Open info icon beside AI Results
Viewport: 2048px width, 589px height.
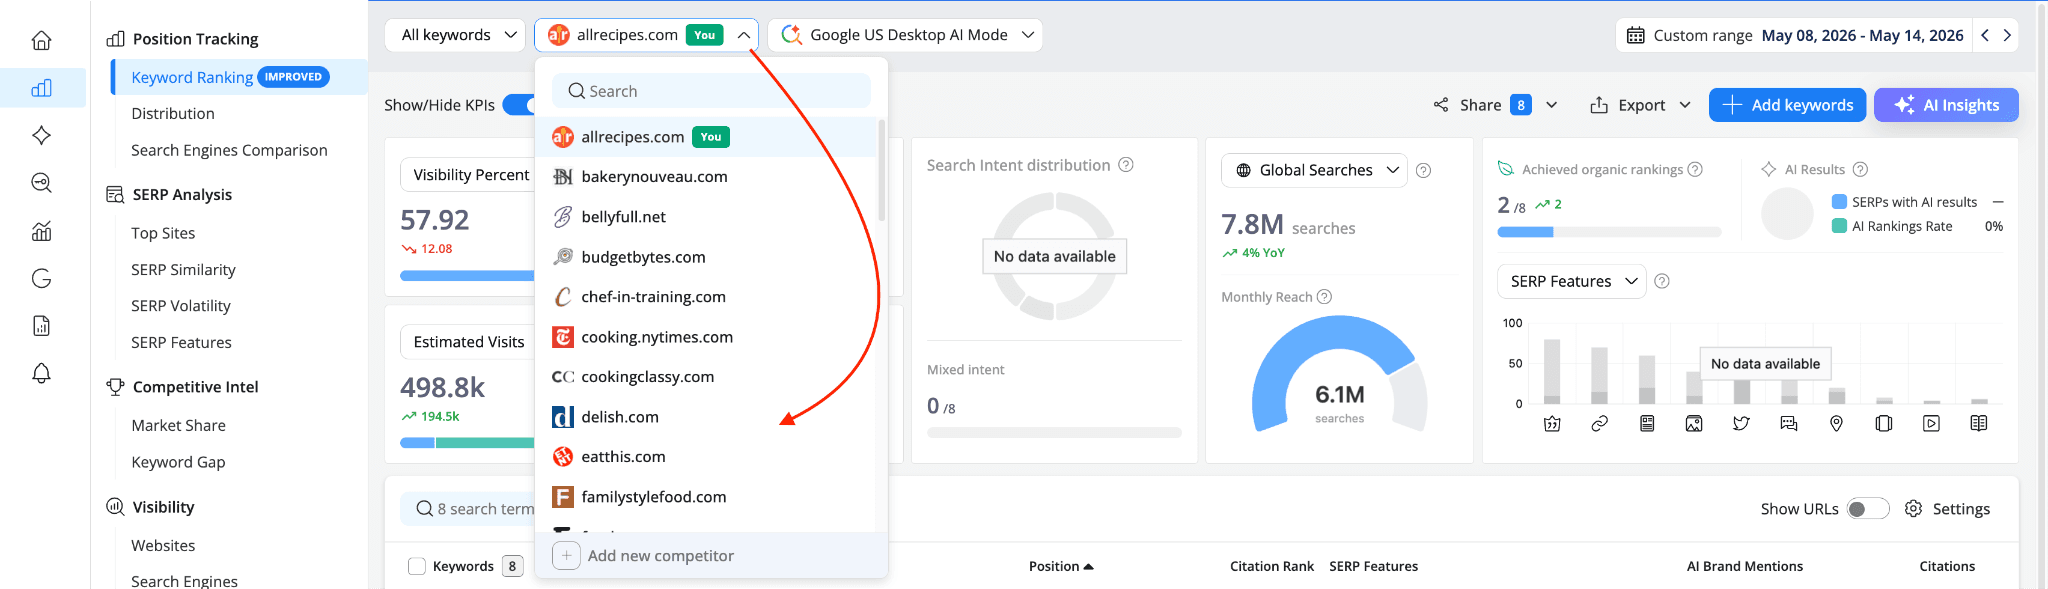click(1860, 170)
